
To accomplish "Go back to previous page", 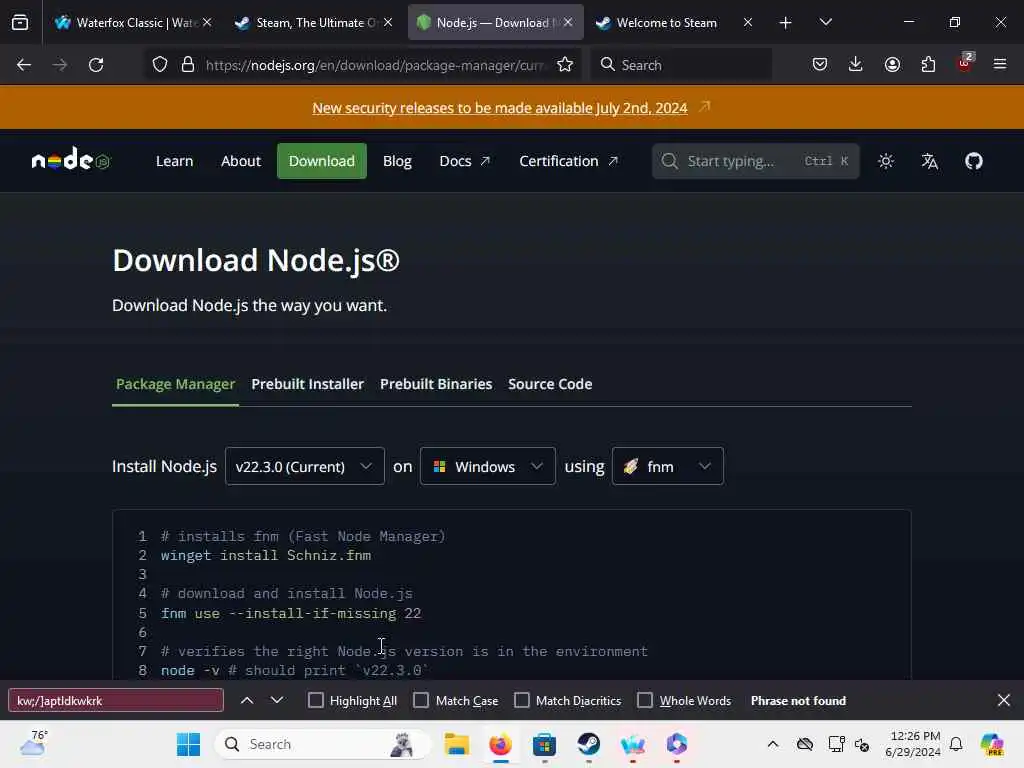I will pyautogui.click(x=24, y=65).
